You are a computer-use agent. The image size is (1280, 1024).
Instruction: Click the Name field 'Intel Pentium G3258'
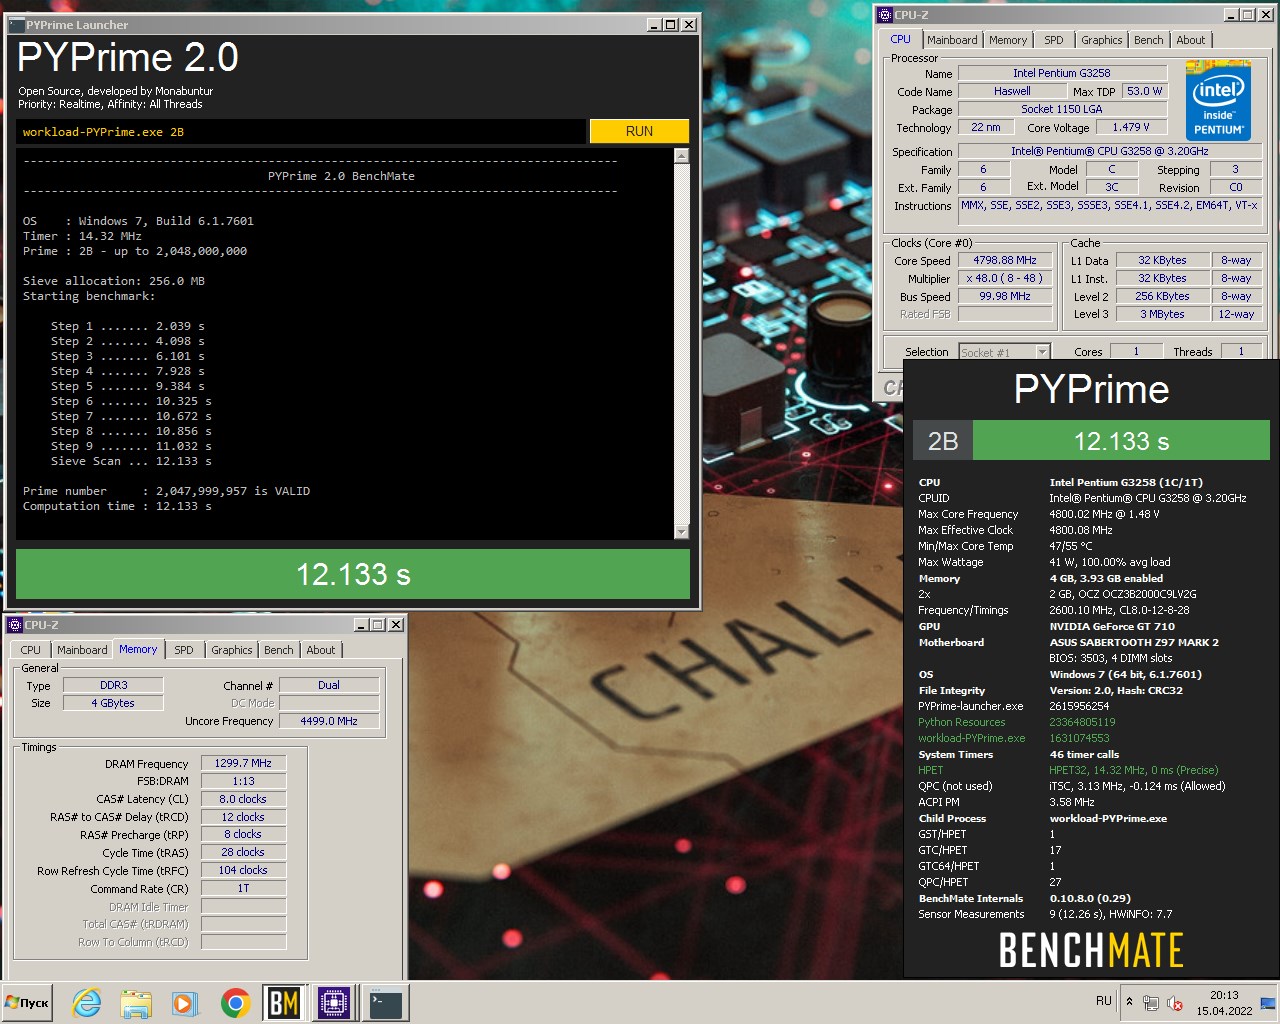pyautogui.click(x=1062, y=73)
